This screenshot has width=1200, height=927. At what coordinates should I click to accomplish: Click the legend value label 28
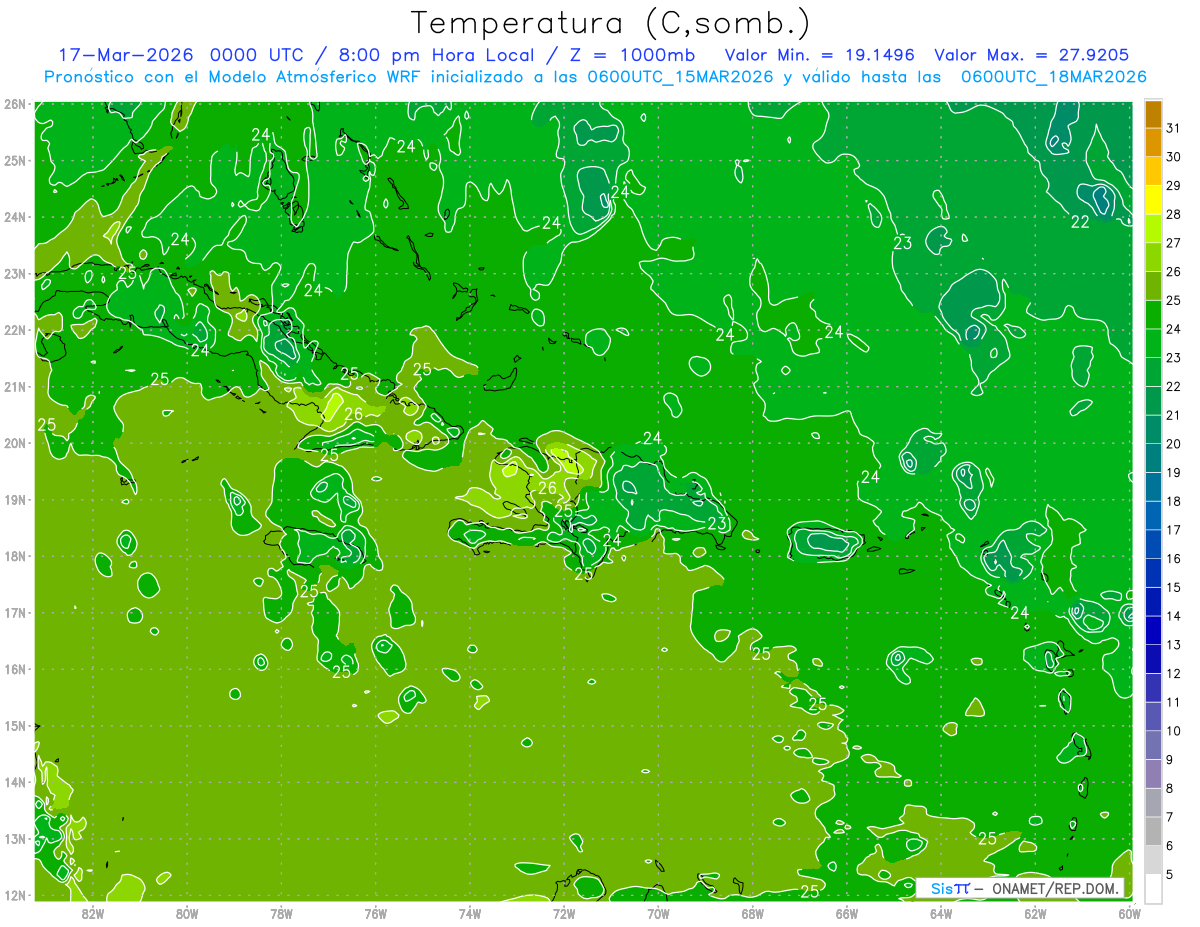pyautogui.click(x=1173, y=214)
